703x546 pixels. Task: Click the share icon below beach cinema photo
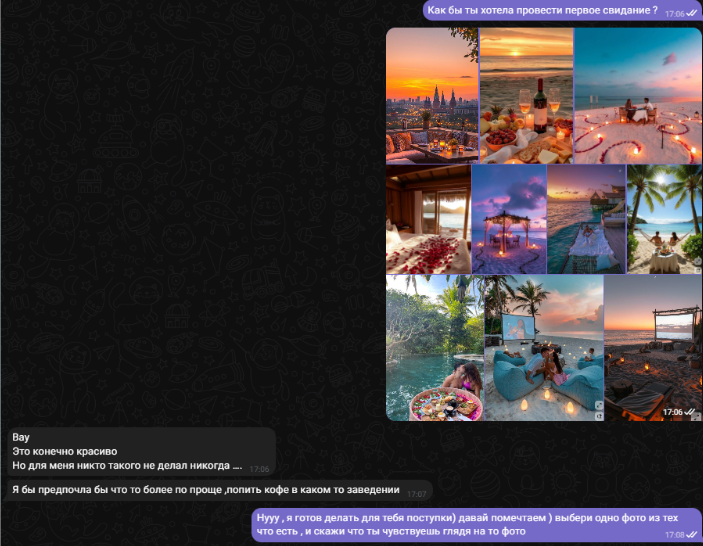click(598, 415)
